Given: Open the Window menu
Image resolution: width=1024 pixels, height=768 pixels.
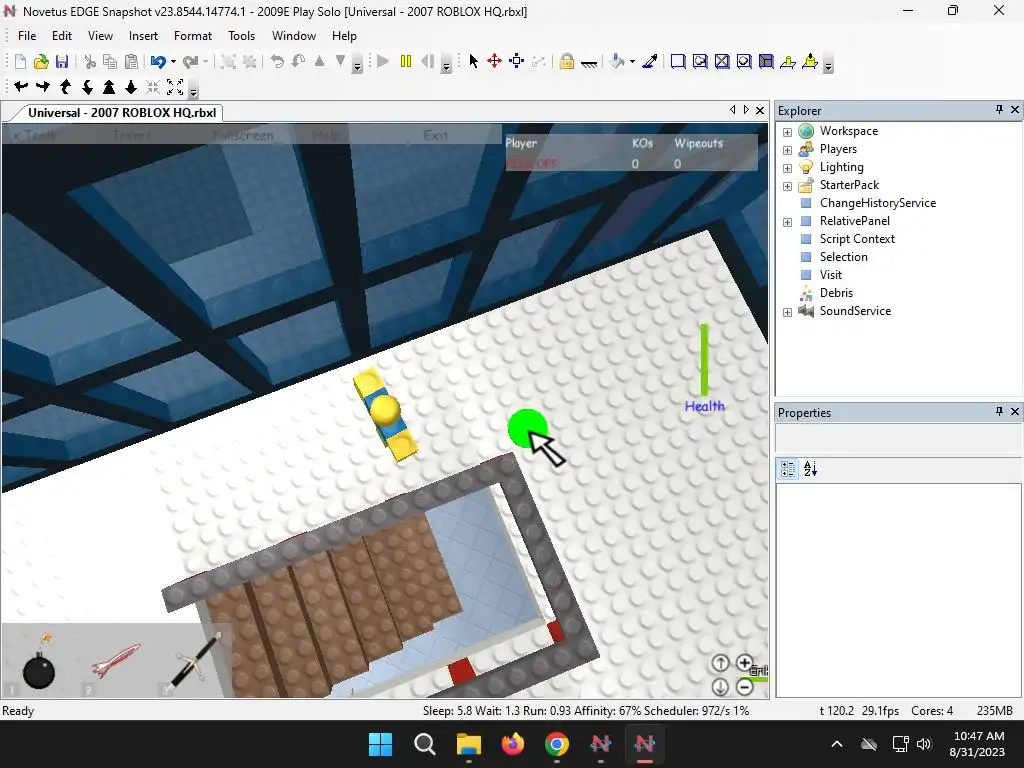Looking at the screenshot, I should coord(294,36).
